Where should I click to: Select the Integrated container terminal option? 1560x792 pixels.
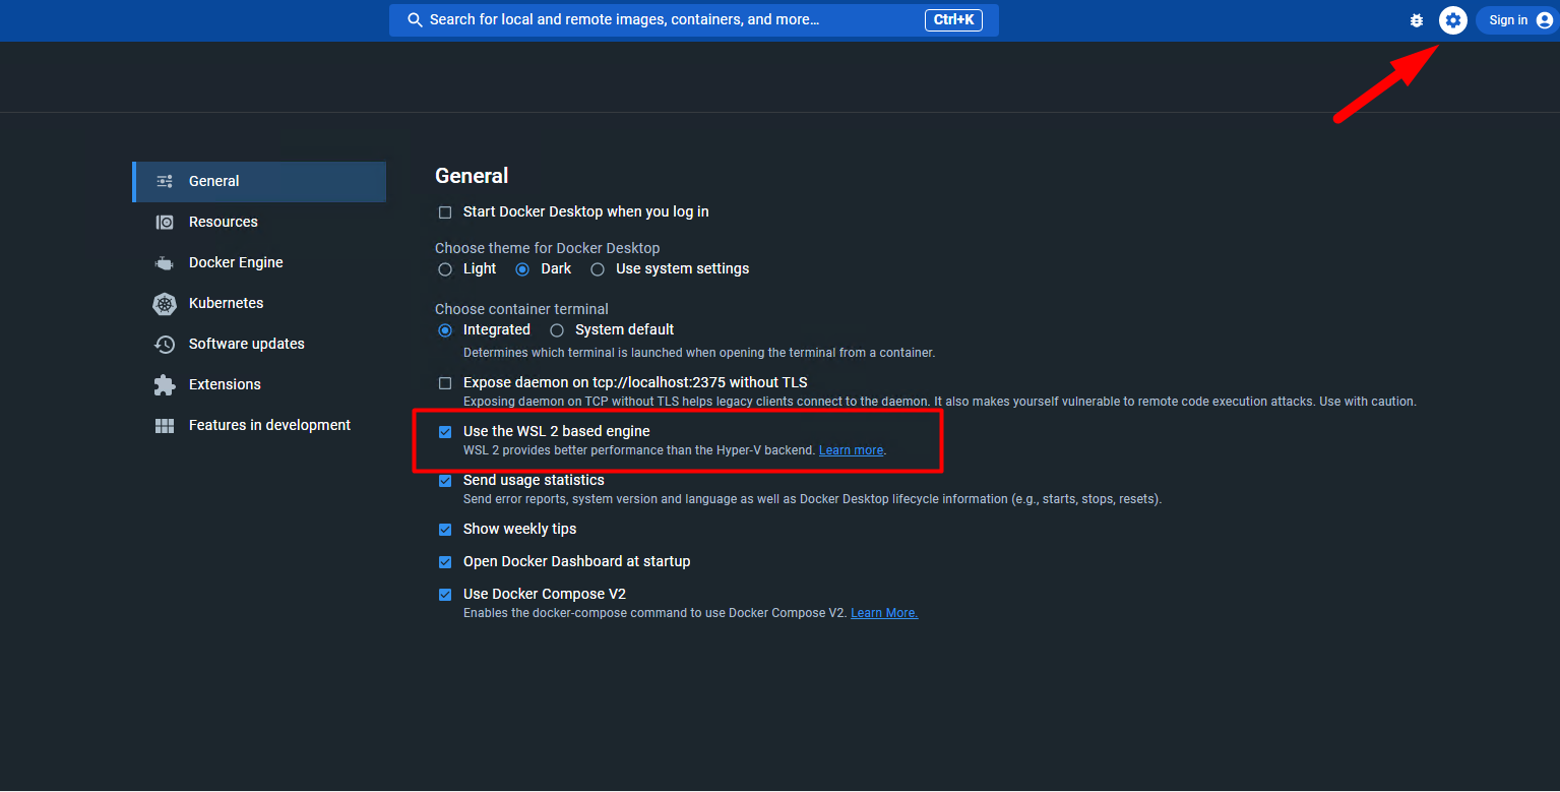pos(445,330)
